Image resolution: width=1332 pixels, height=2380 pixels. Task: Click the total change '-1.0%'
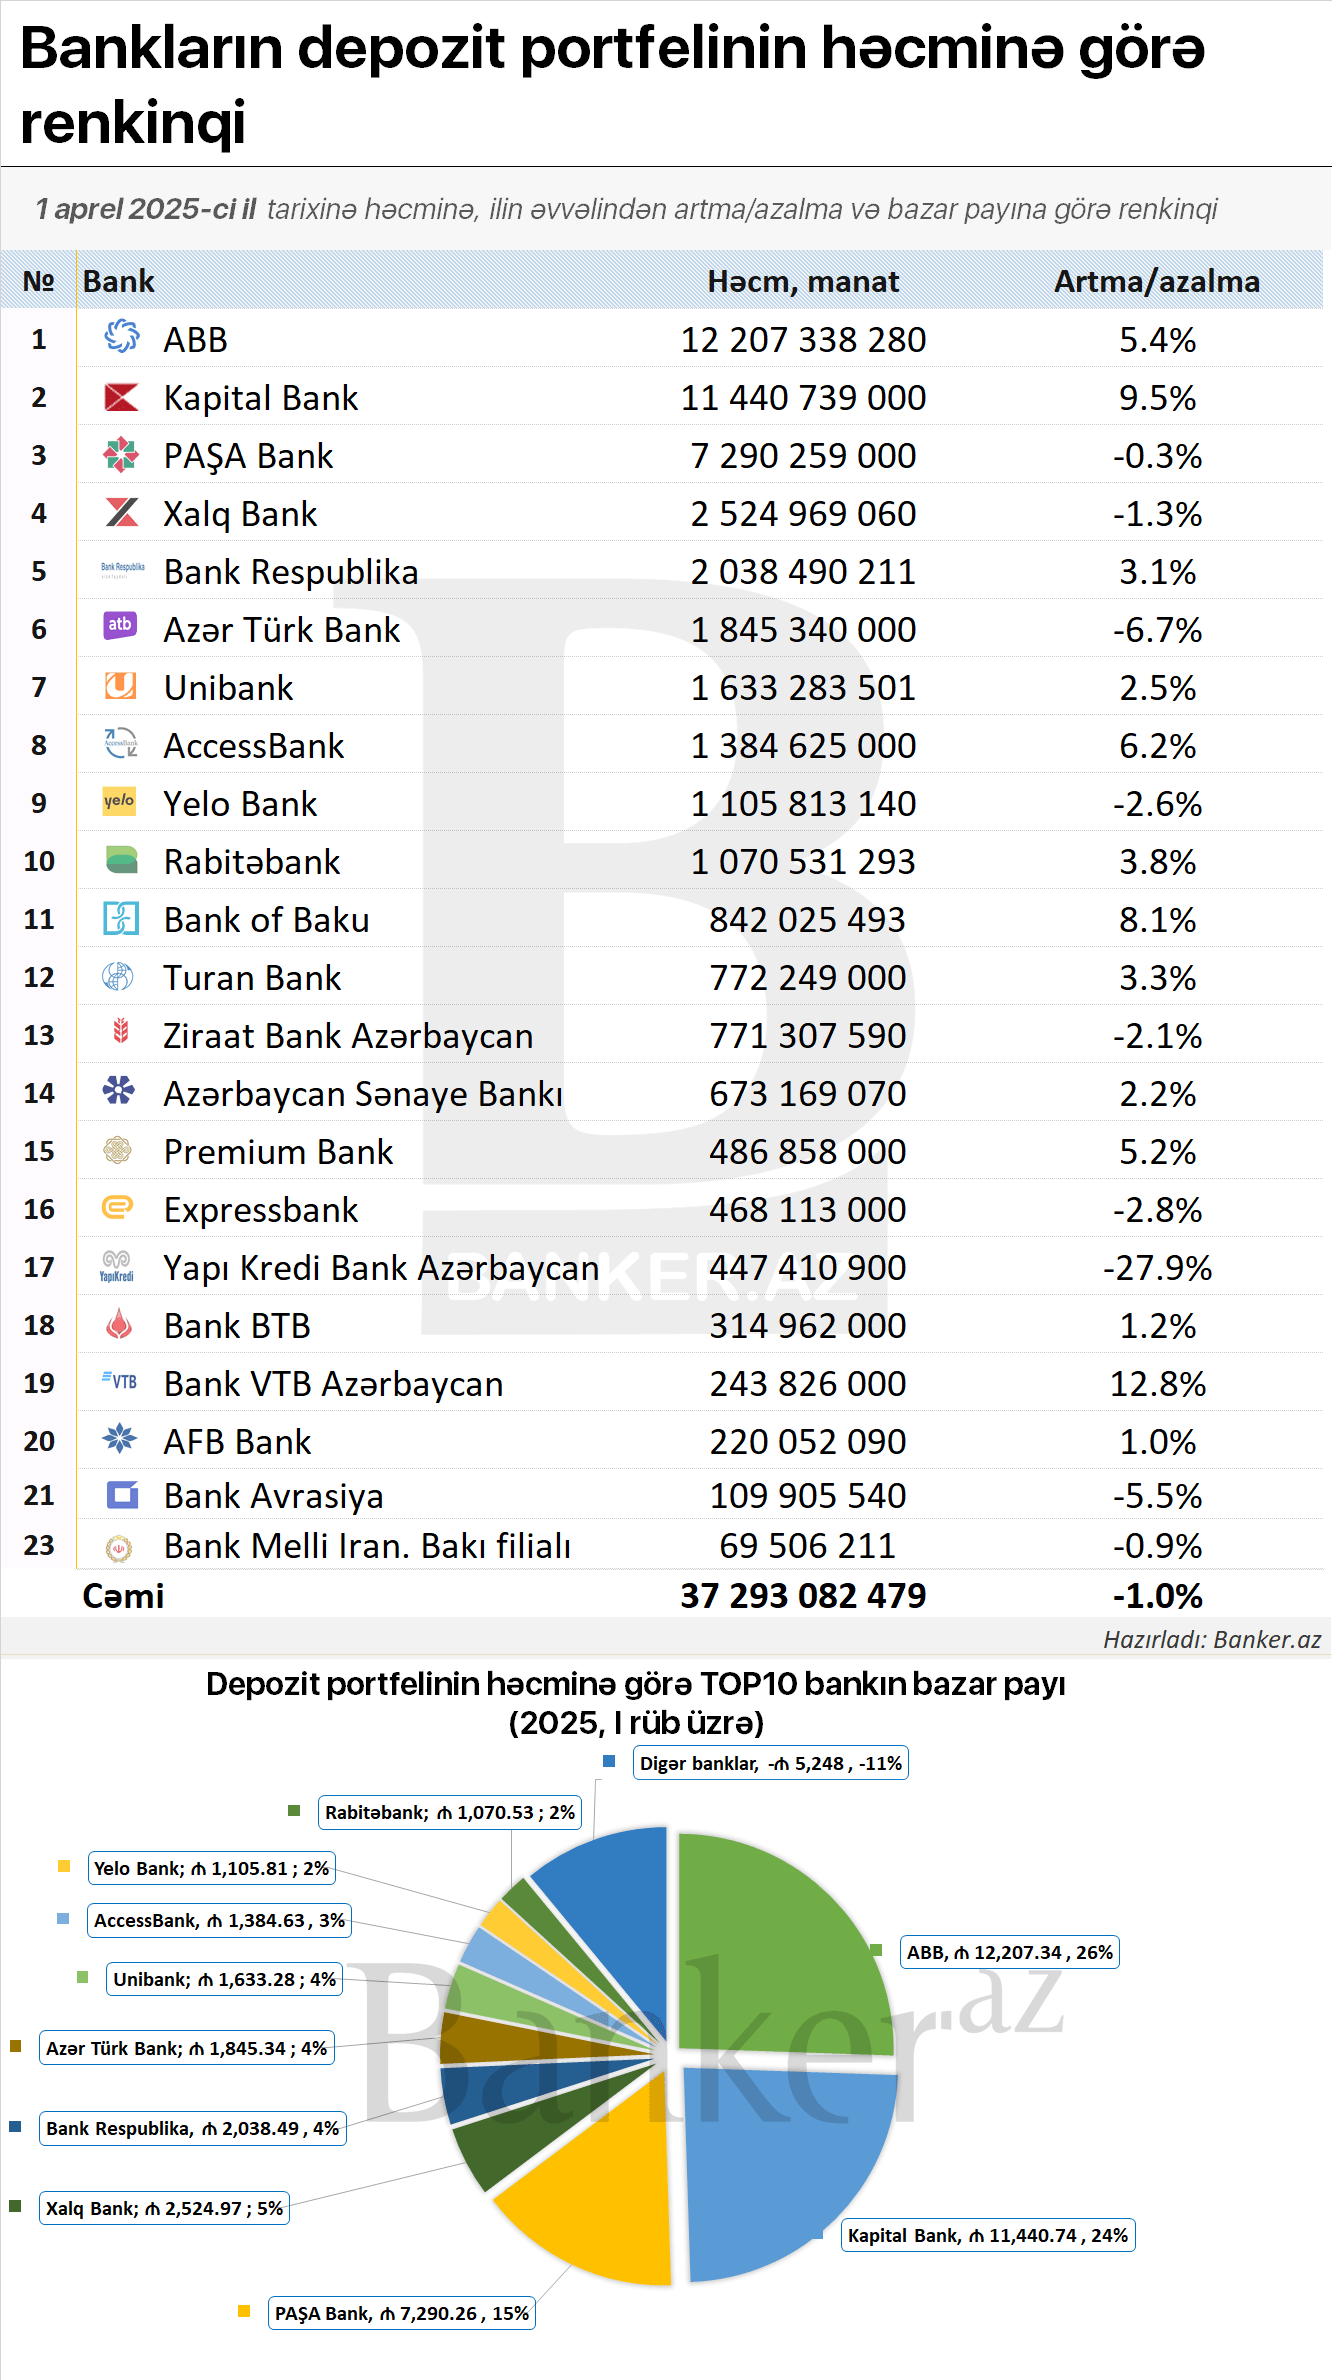[x=1157, y=1595]
